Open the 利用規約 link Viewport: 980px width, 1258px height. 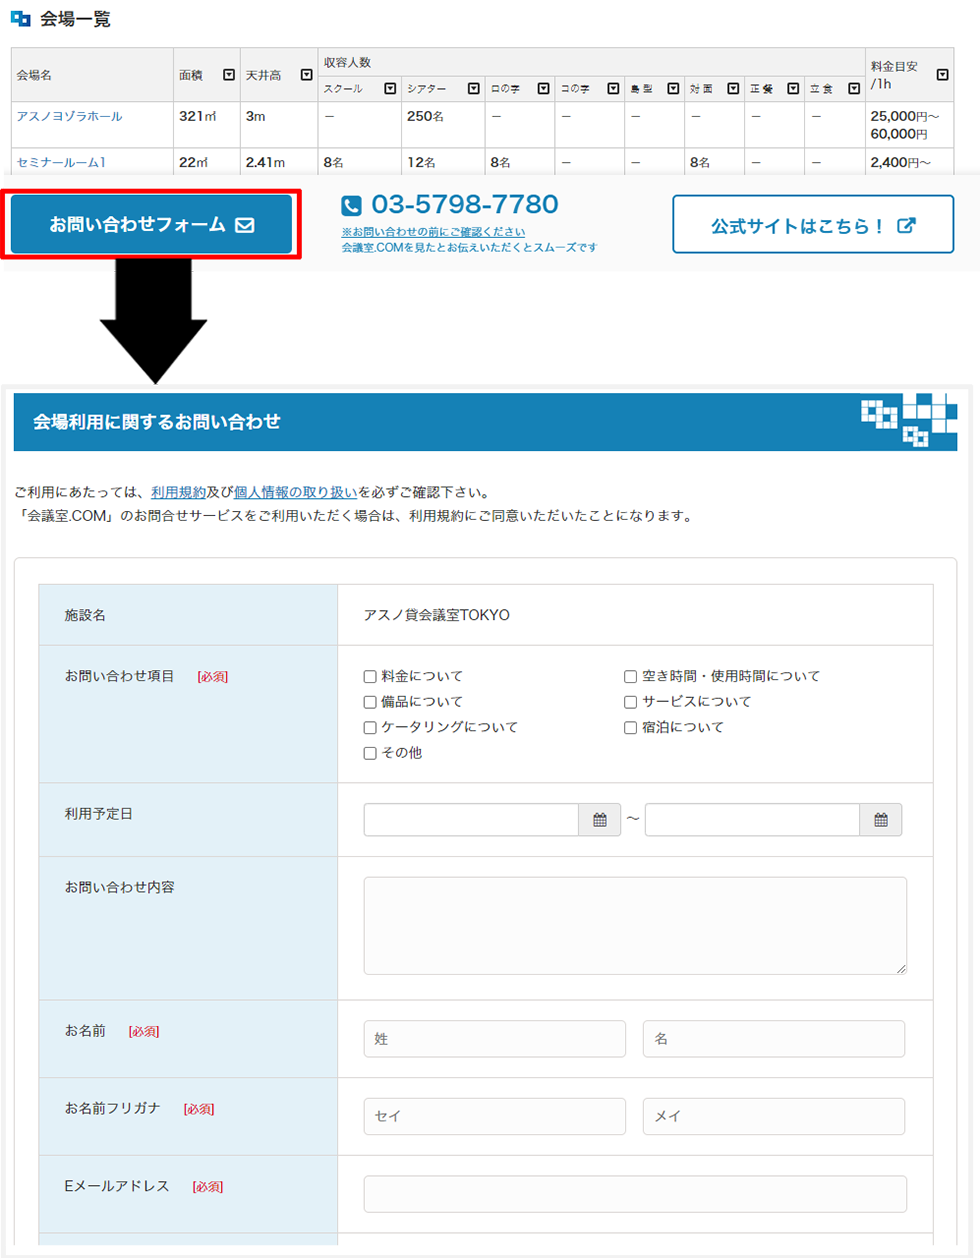[178, 492]
